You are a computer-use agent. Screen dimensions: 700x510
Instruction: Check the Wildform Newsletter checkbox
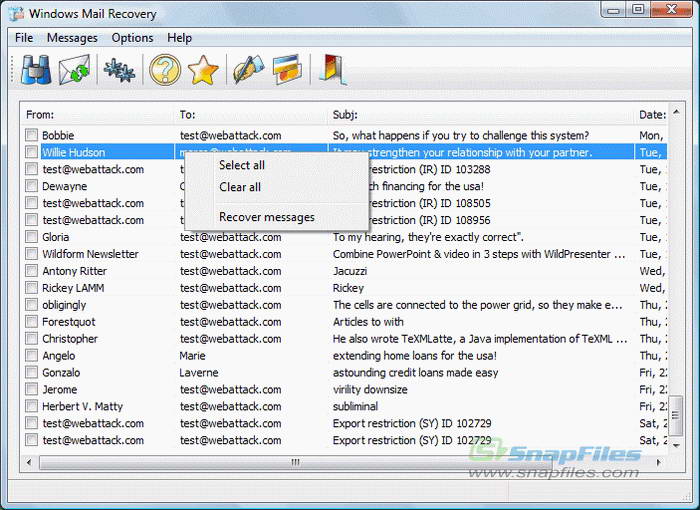31,254
